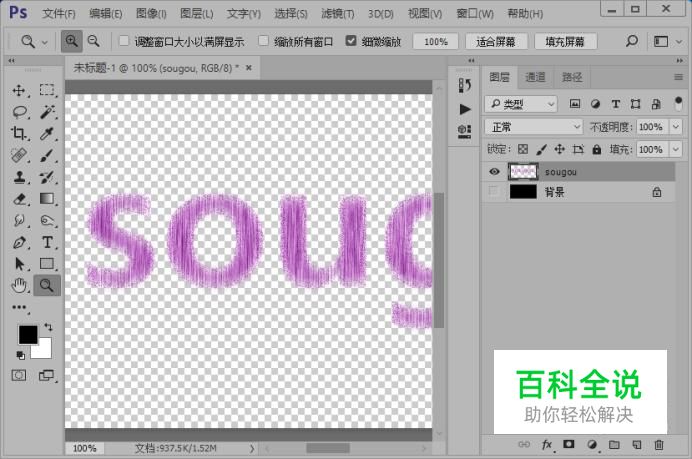Toggle Quick Mask mode
The height and width of the screenshot is (459, 692).
[19, 376]
